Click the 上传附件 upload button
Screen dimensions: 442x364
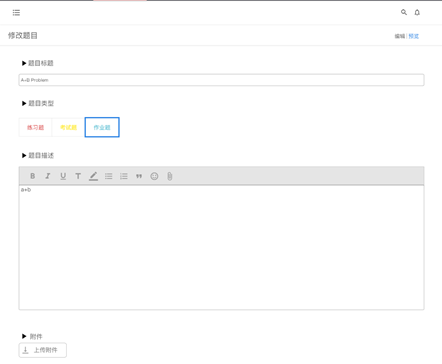point(43,350)
